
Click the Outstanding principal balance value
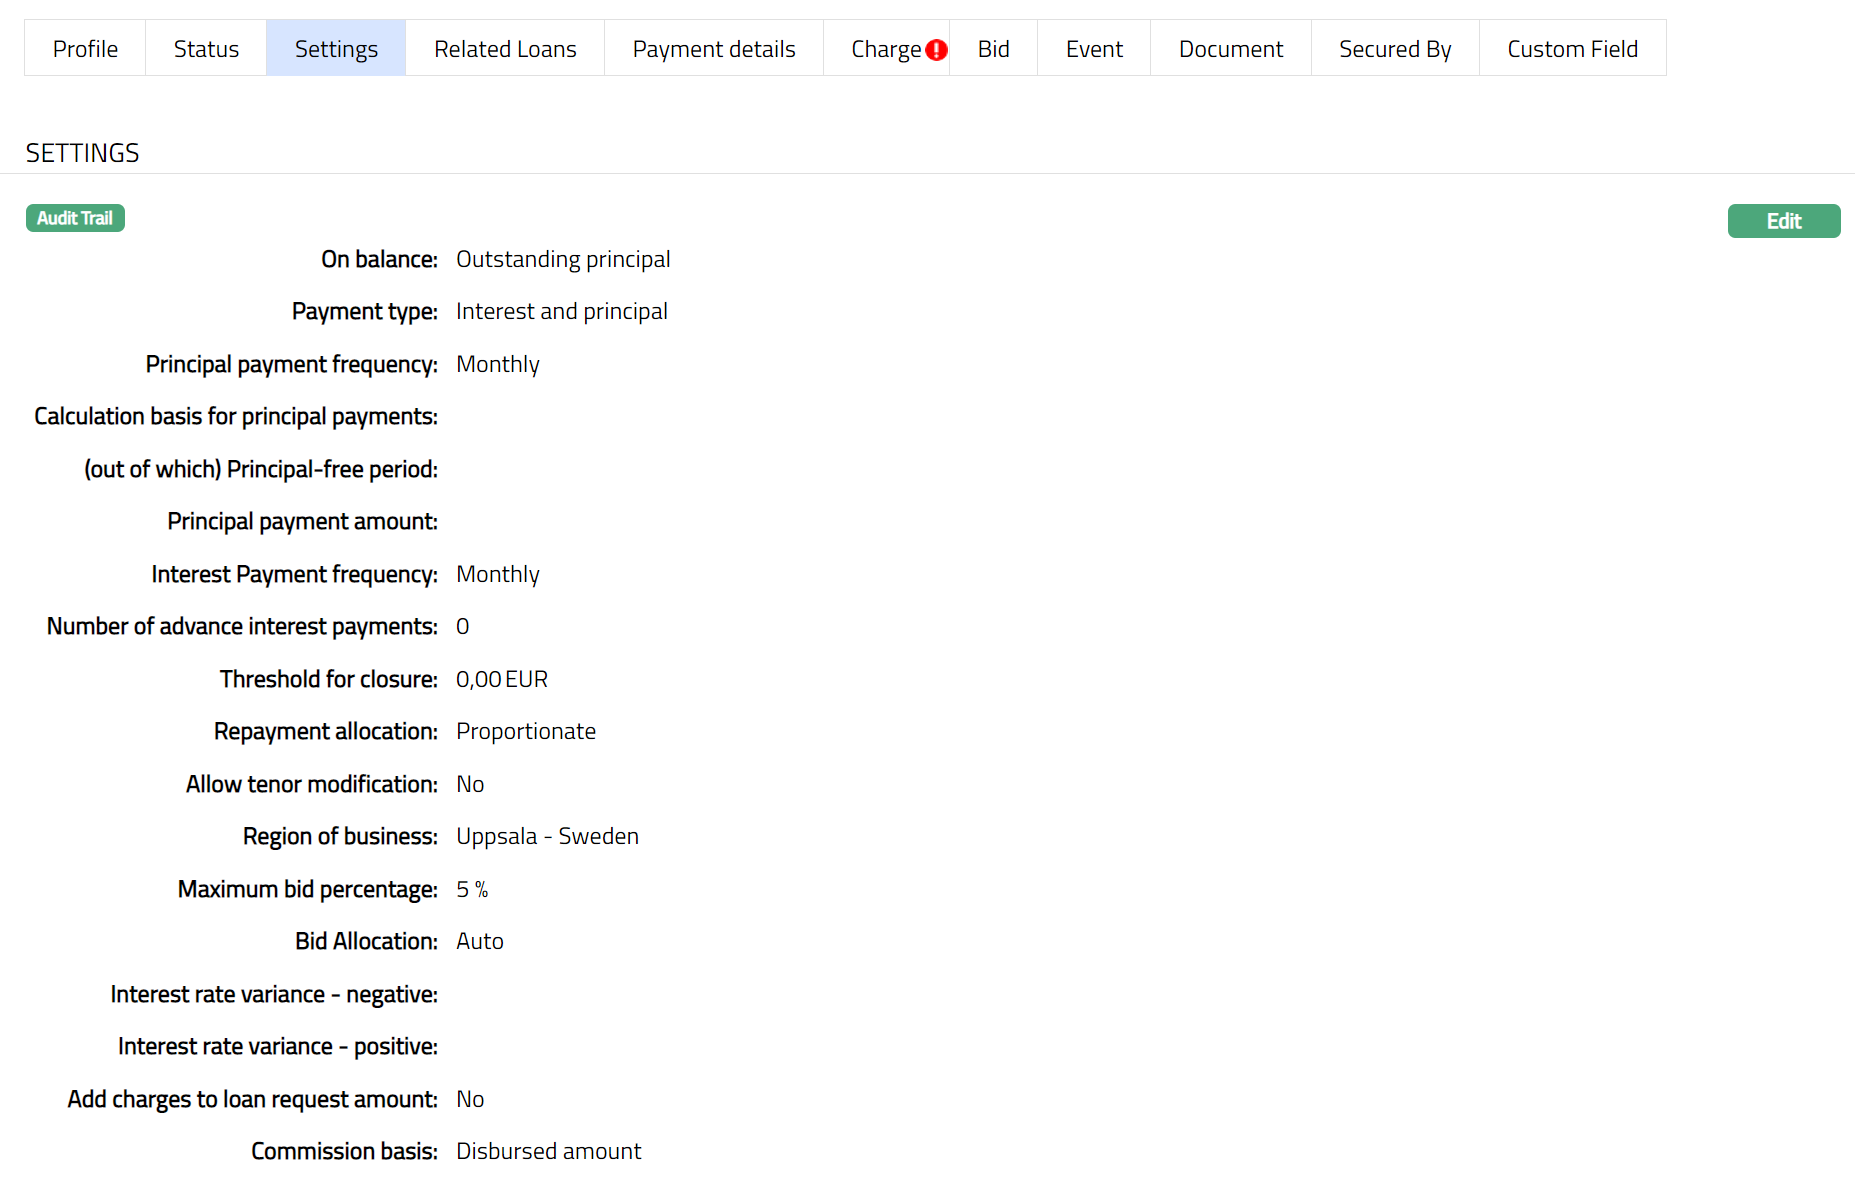(x=563, y=259)
